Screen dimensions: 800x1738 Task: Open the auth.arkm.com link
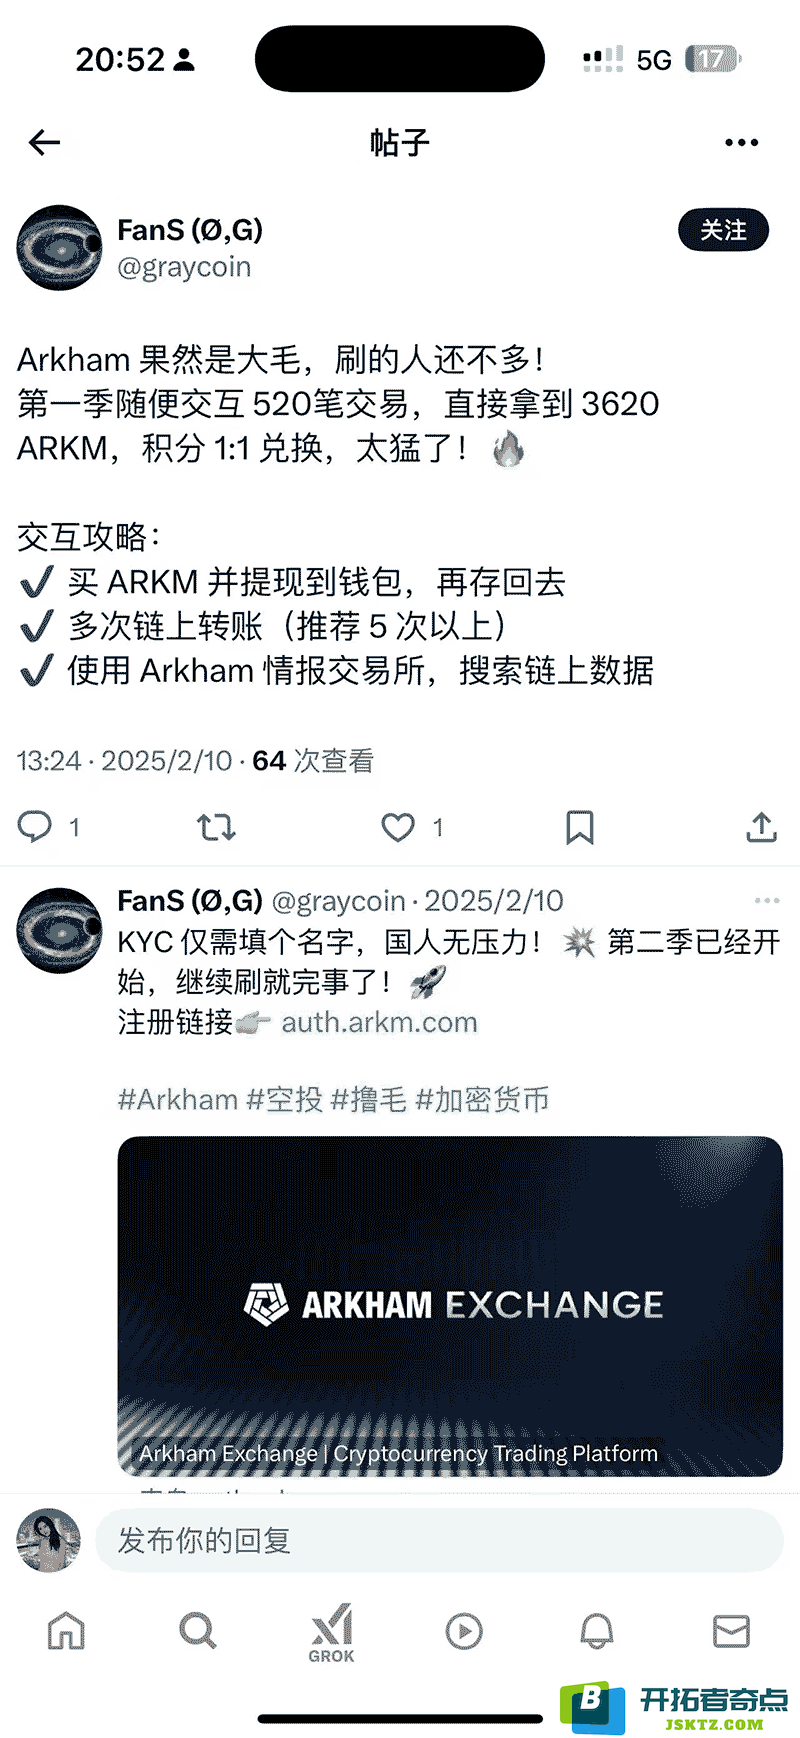tap(379, 1022)
